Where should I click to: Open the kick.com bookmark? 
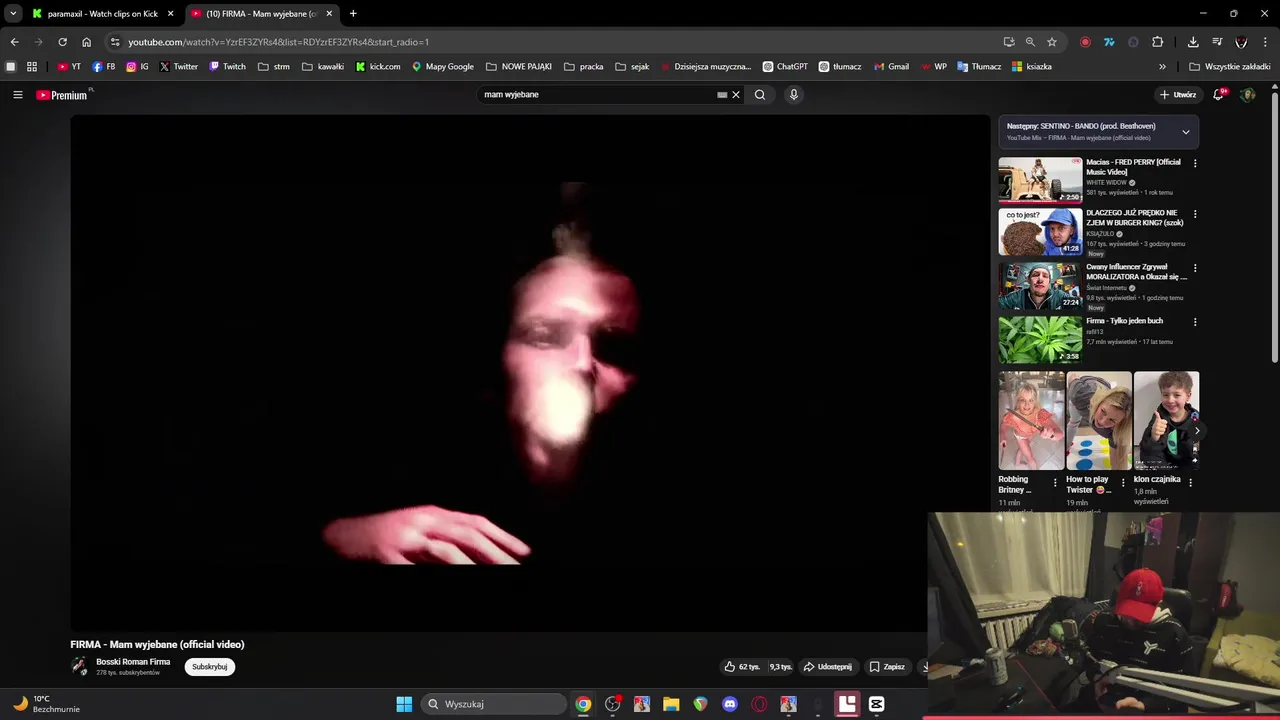pyautogui.click(x=378, y=67)
